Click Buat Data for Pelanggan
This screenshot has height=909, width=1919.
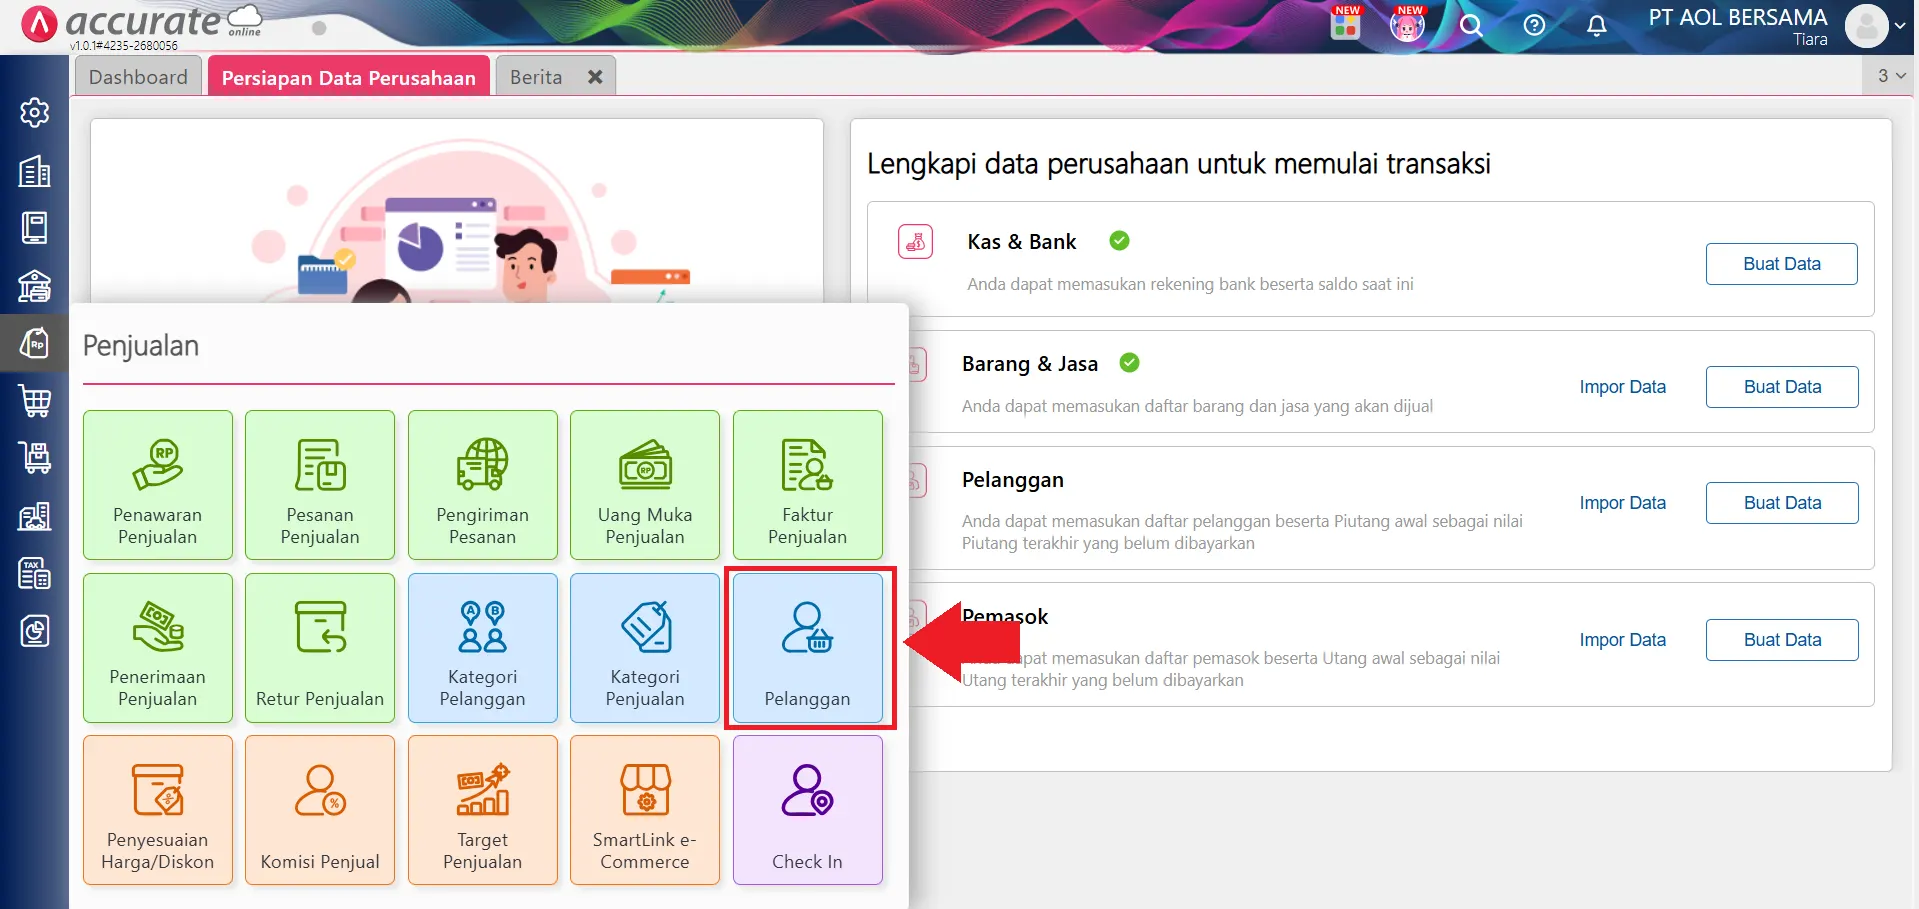(x=1782, y=503)
